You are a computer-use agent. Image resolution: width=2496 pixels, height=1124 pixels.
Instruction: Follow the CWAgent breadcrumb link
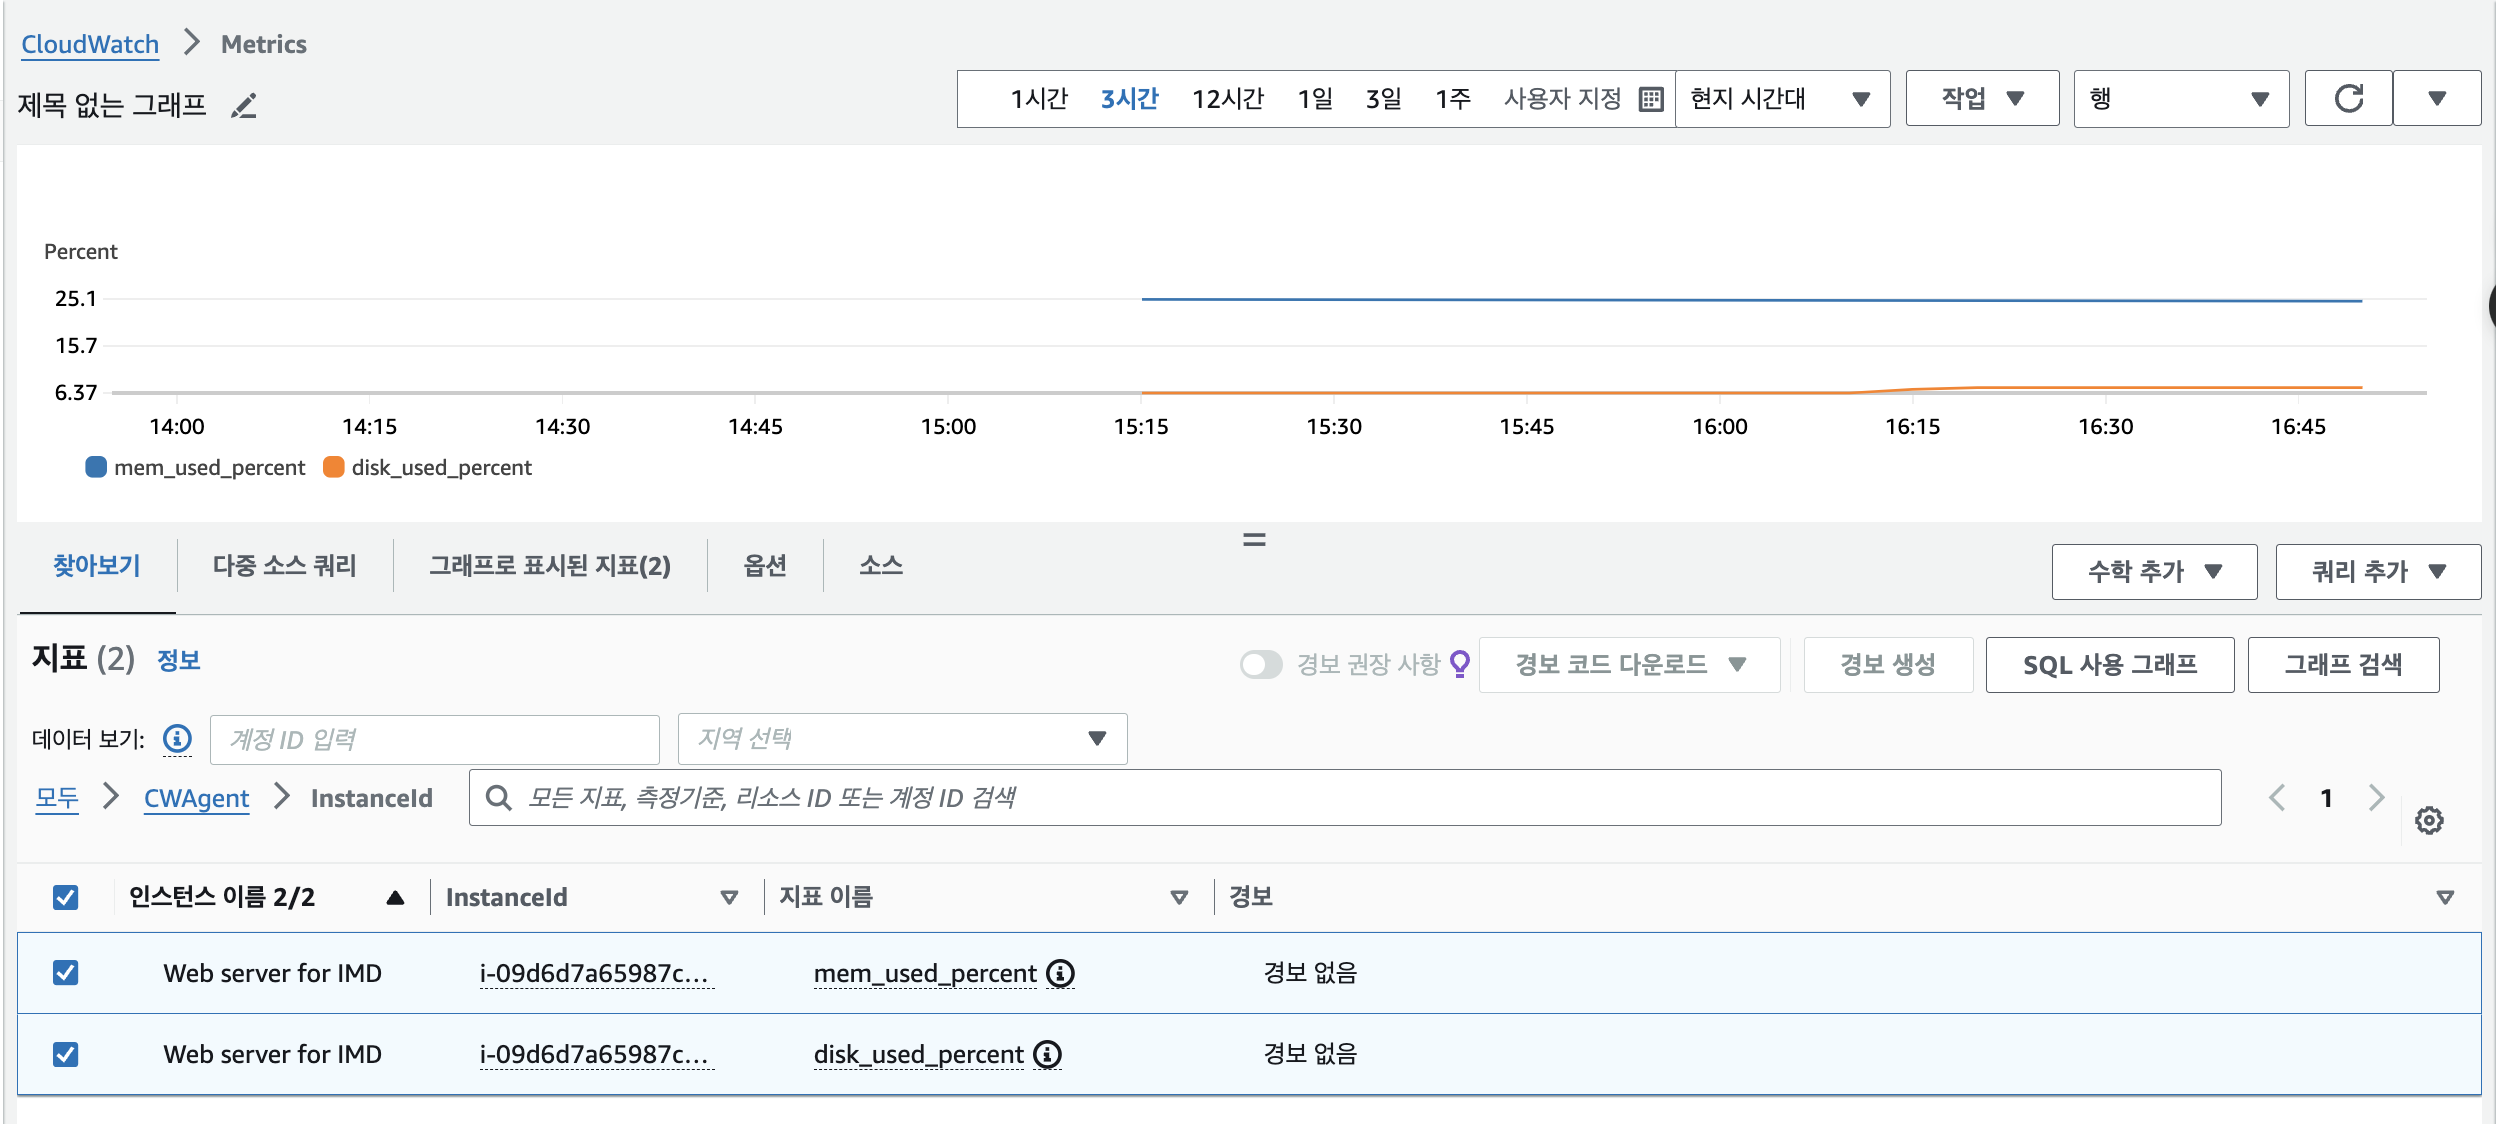coord(196,798)
